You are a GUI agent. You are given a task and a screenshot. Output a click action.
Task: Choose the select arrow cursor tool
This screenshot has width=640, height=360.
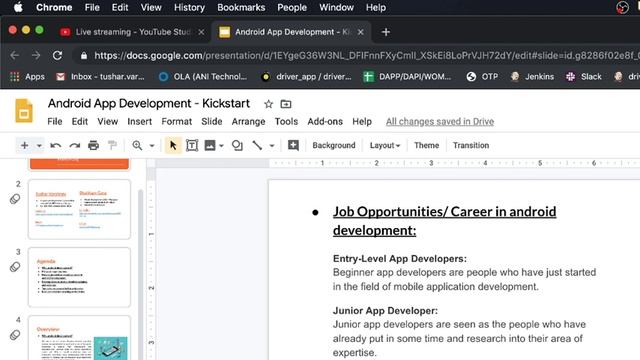pos(173,145)
